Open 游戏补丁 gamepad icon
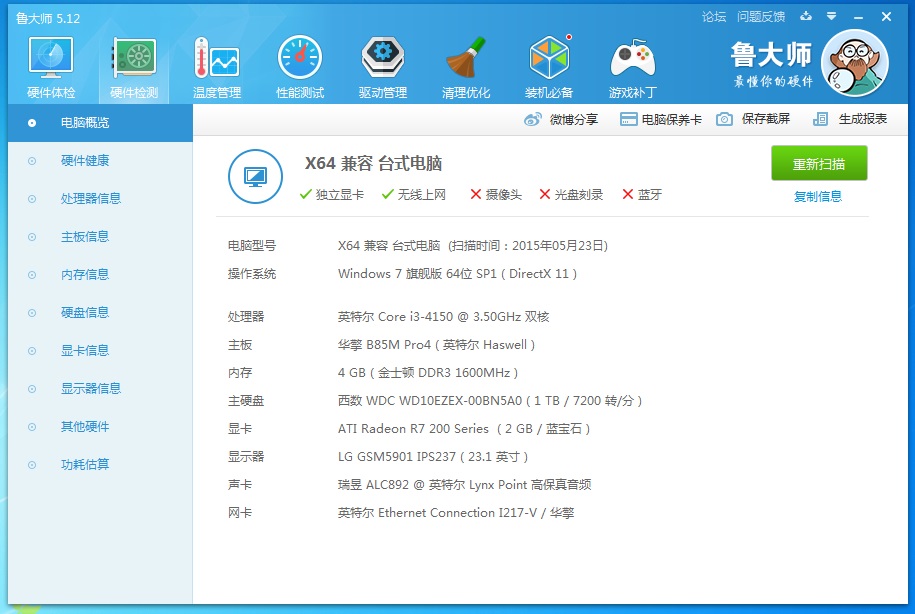 point(633,68)
